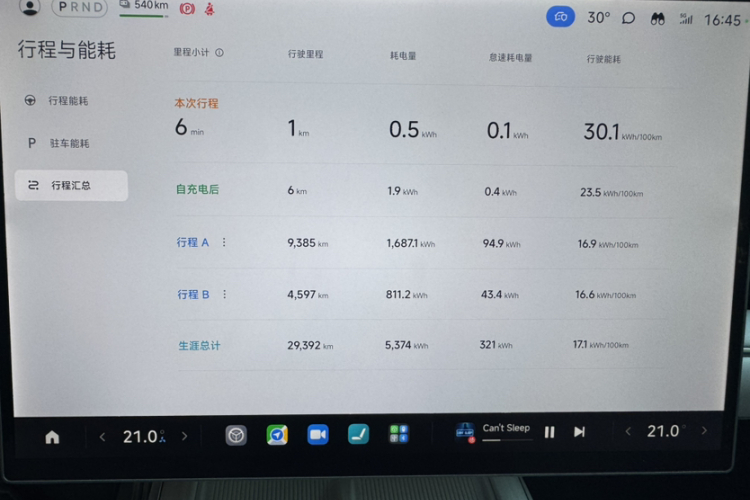Screen dimensions: 750x500
Task: Open the seat control app
Action: (358, 434)
